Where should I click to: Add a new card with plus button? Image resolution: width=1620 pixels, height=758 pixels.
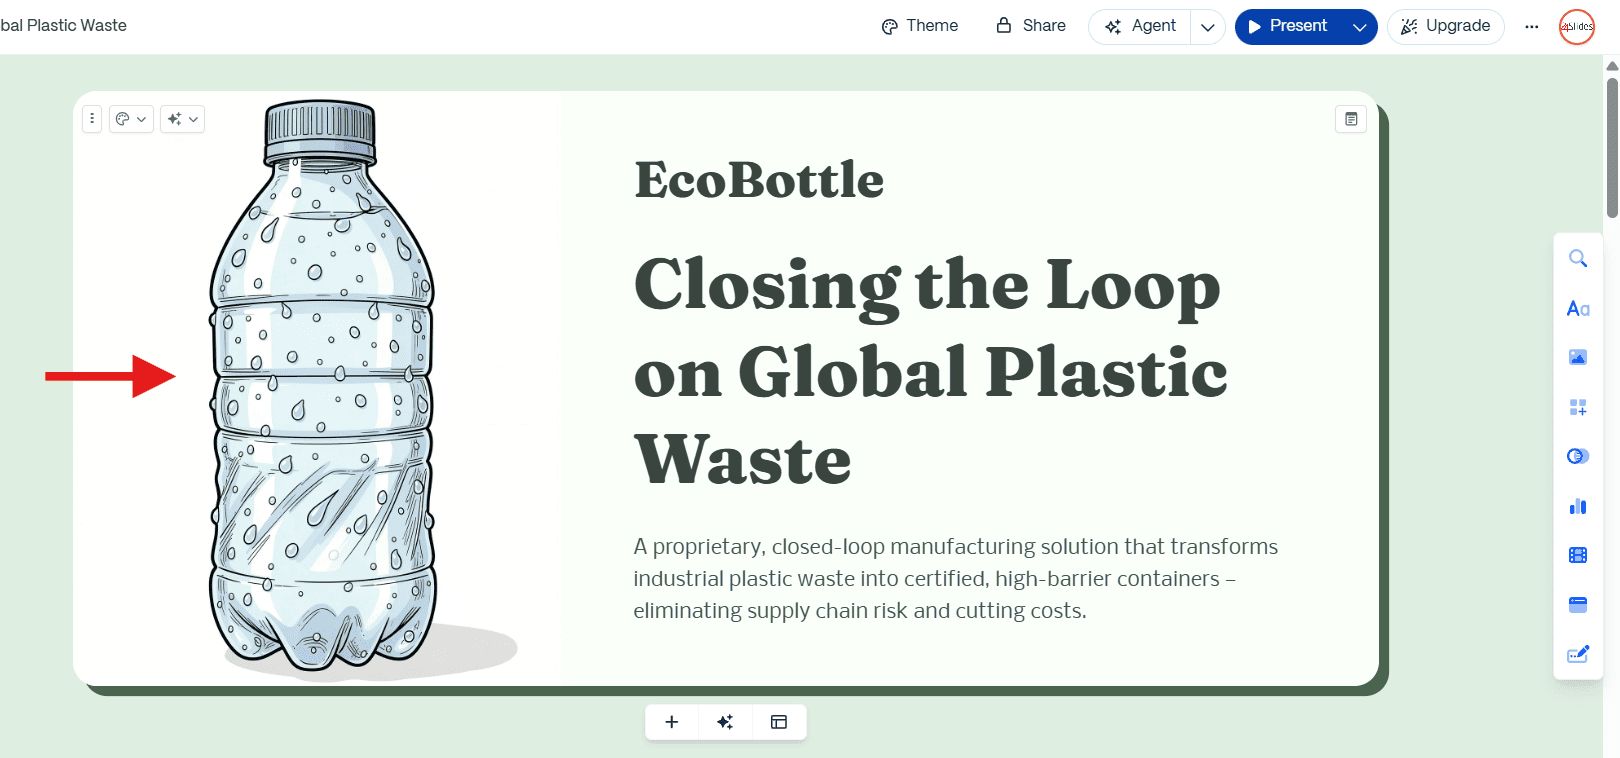pyautogui.click(x=672, y=722)
